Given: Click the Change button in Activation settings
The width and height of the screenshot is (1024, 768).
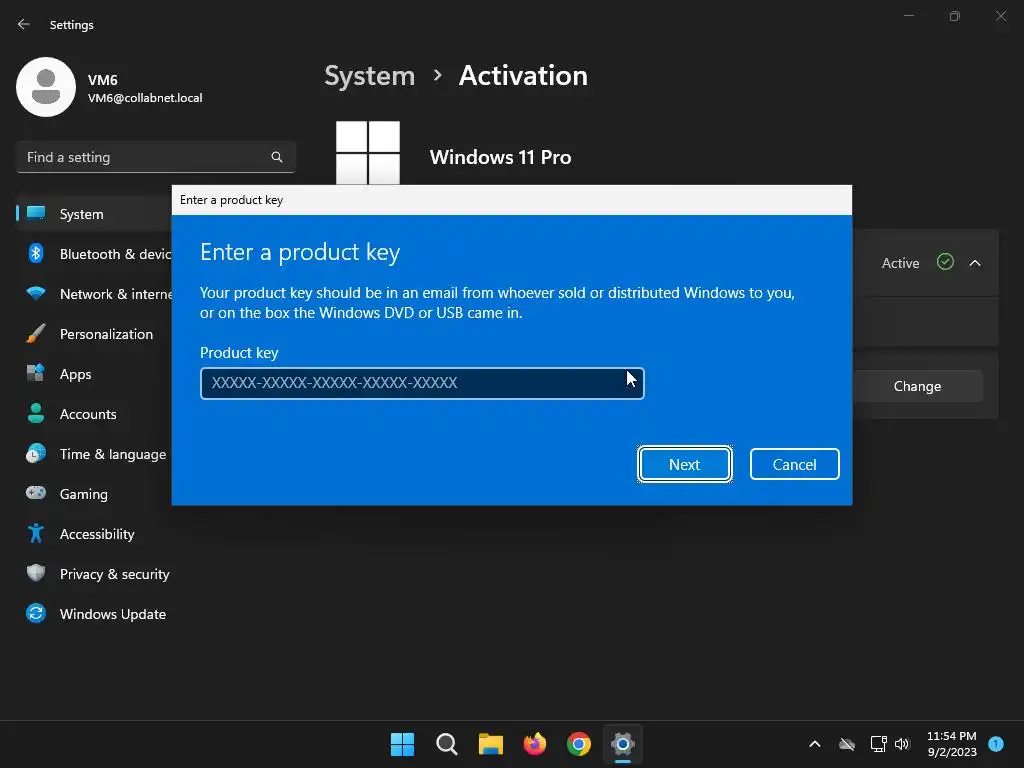Looking at the screenshot, I should click(917, 386).
